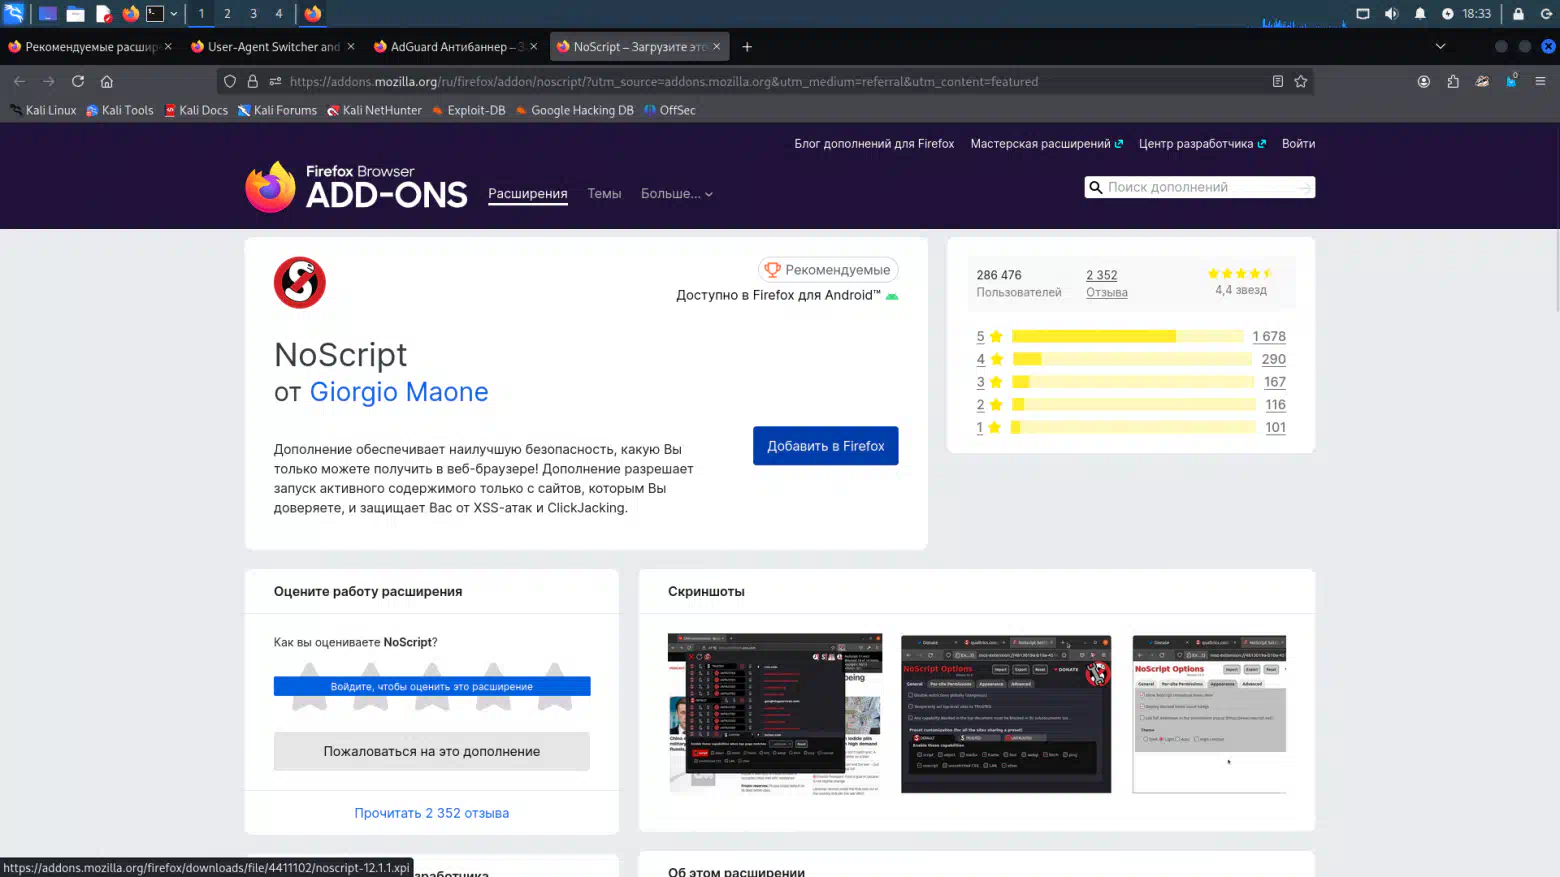This screenshot has width=1560, height=877.
Task: Open the Firefox hamburger menu
Action: pyautogui.click(x=1540, y=81)
